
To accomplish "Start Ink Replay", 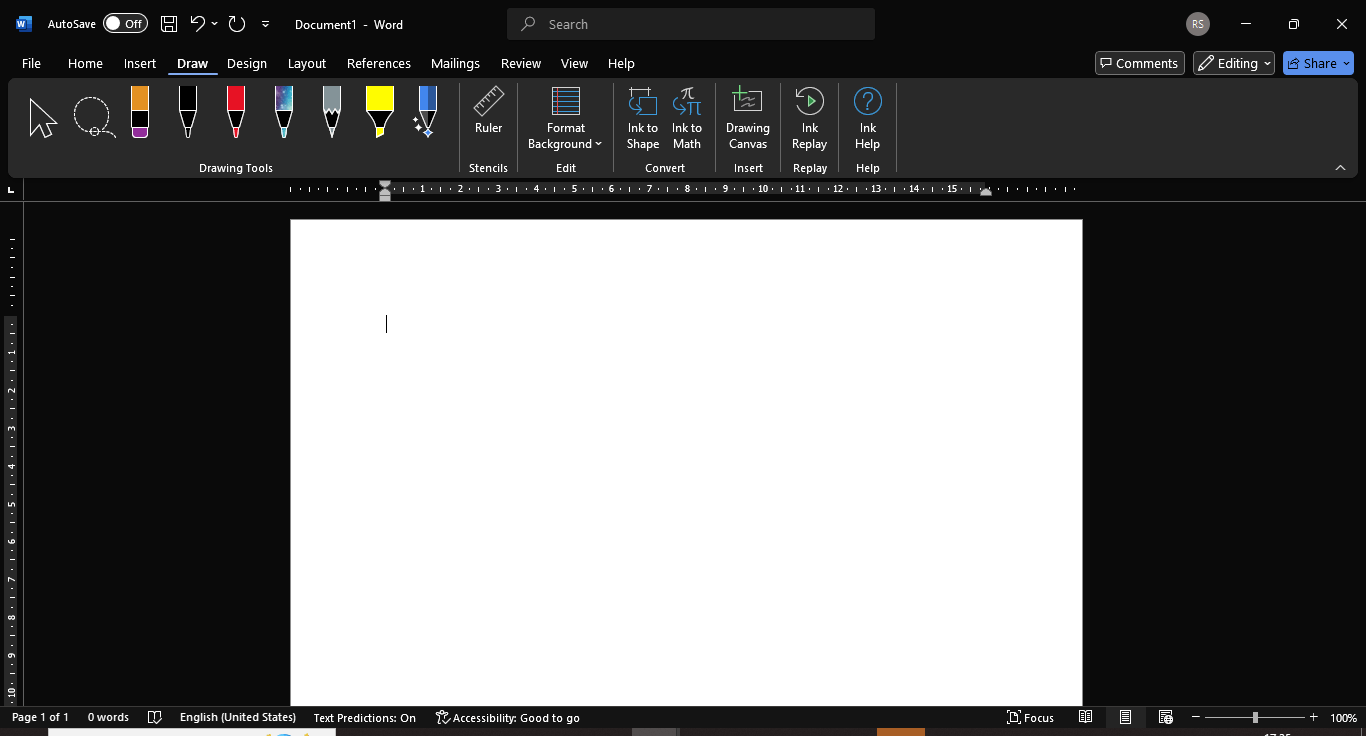I will pos(809,118).
